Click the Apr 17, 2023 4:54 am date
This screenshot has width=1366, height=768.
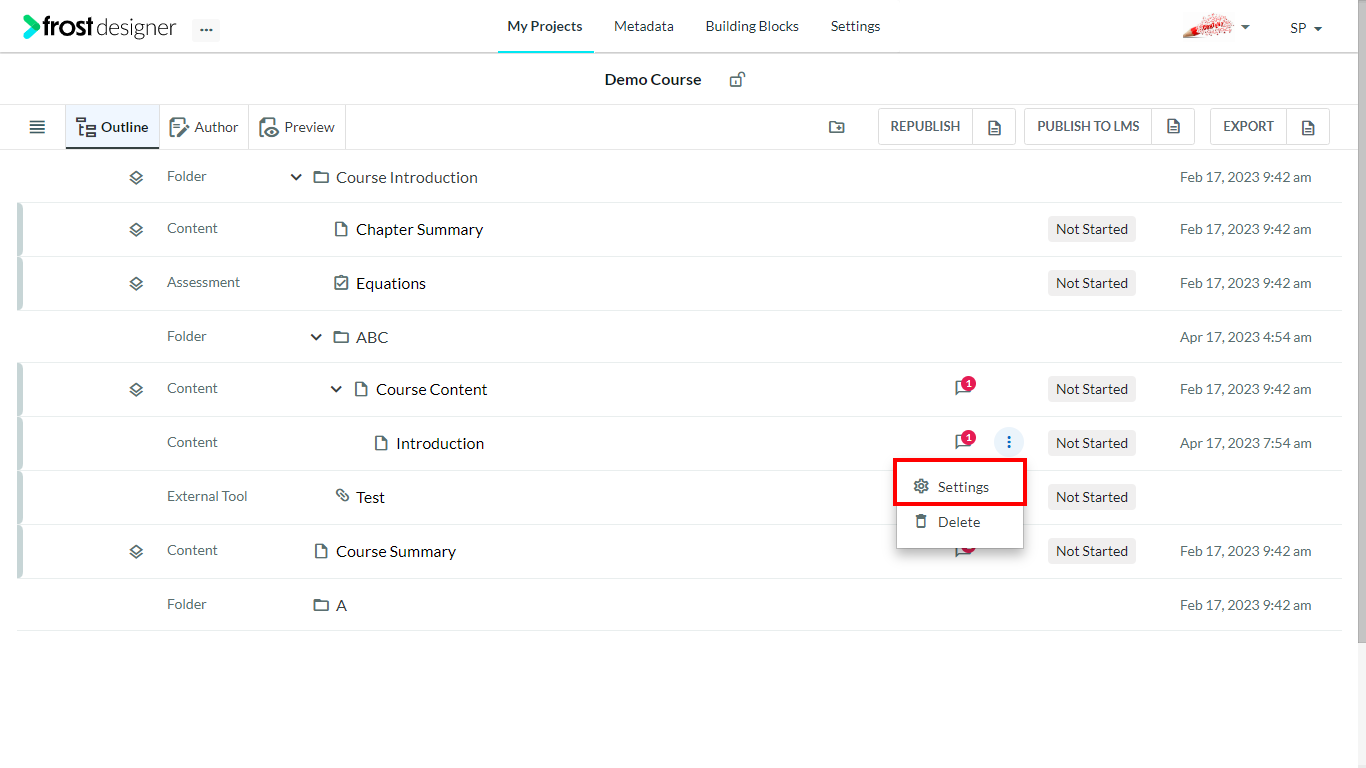pos(1246,337)
